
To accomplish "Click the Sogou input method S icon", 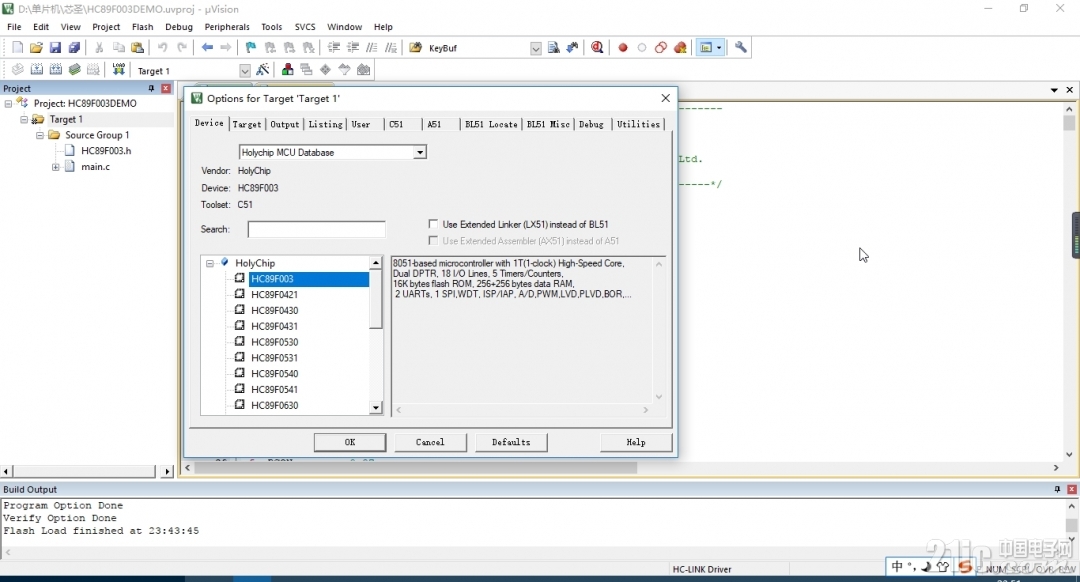I will point(964,567).
